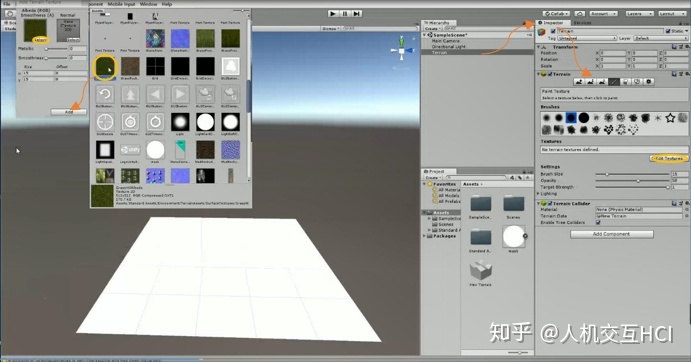
Task: Open the Terrain component help icon
Action: pyautogui.click(x=675, y=74)
